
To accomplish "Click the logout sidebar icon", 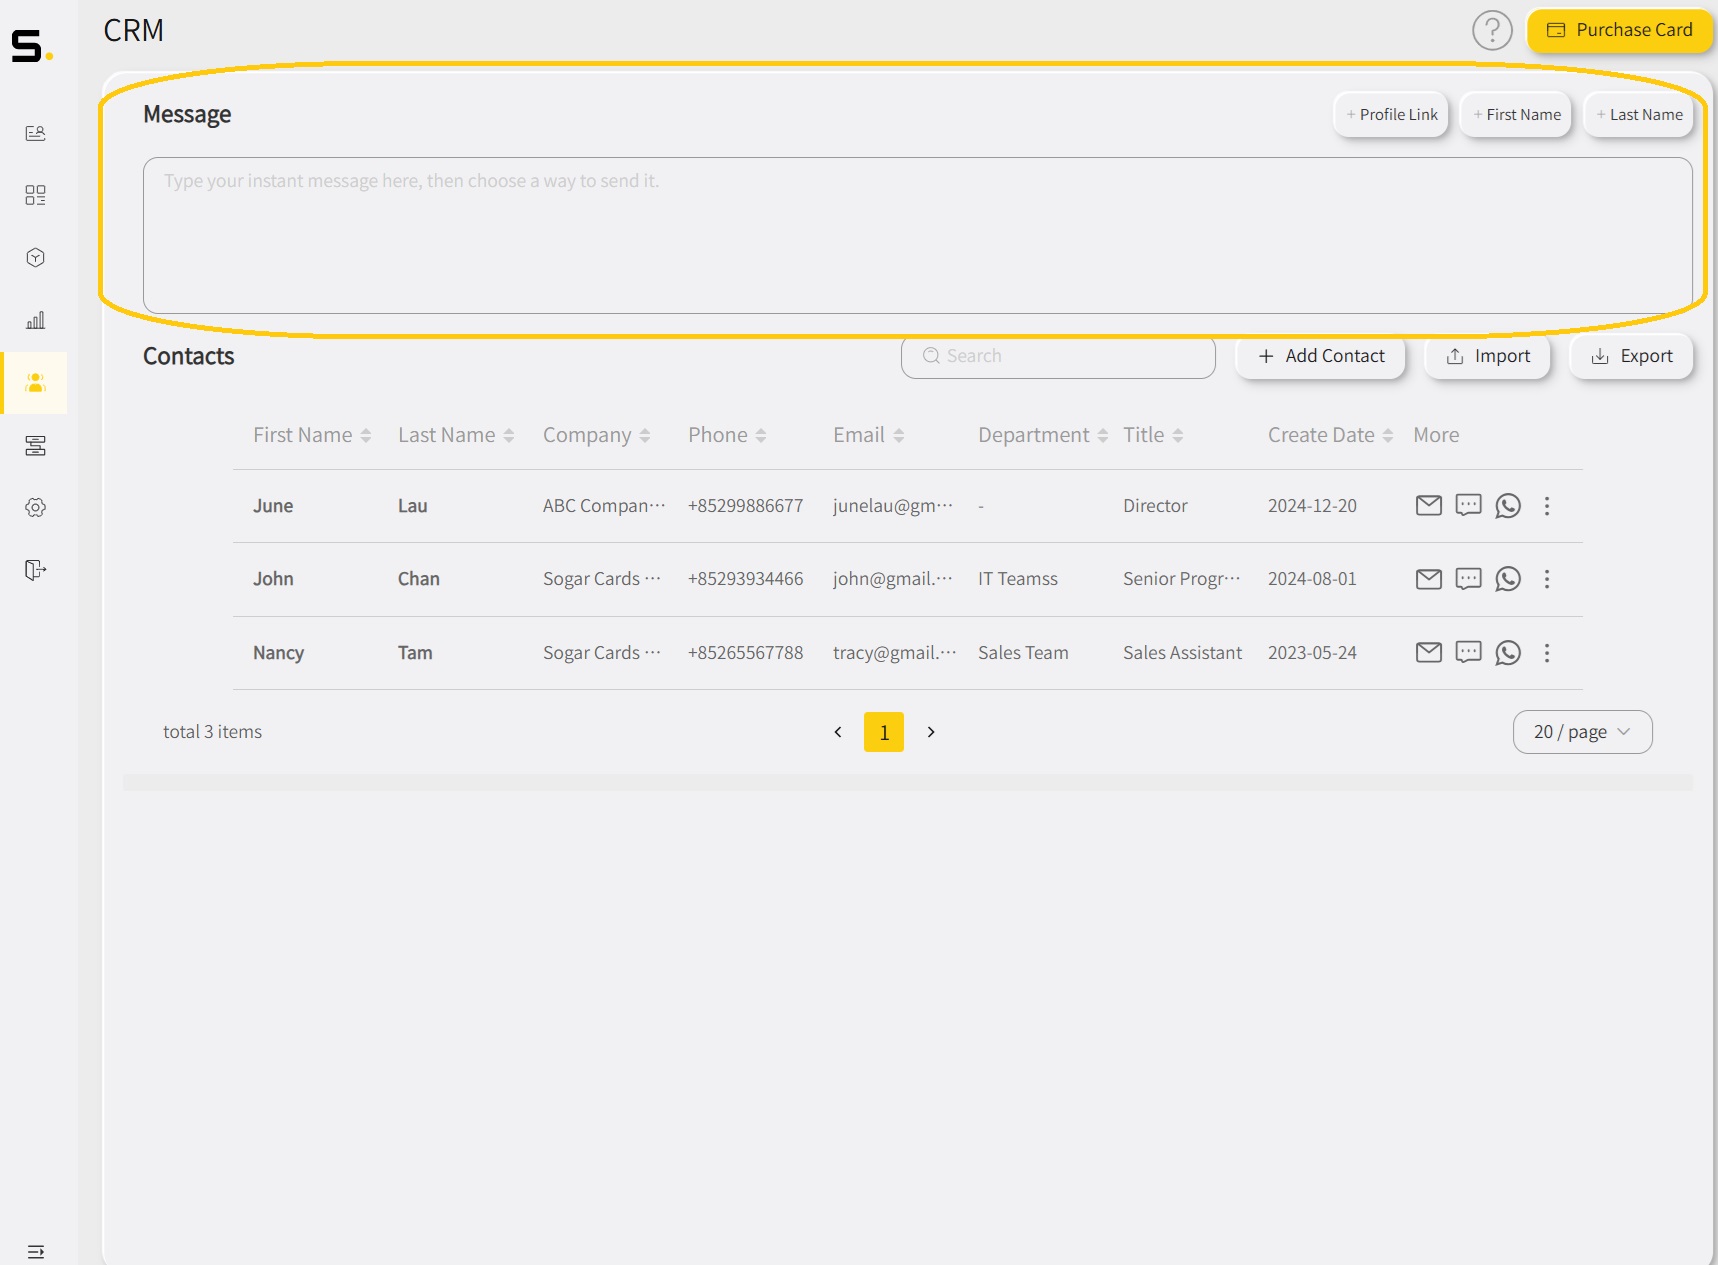I will point(36,570).
